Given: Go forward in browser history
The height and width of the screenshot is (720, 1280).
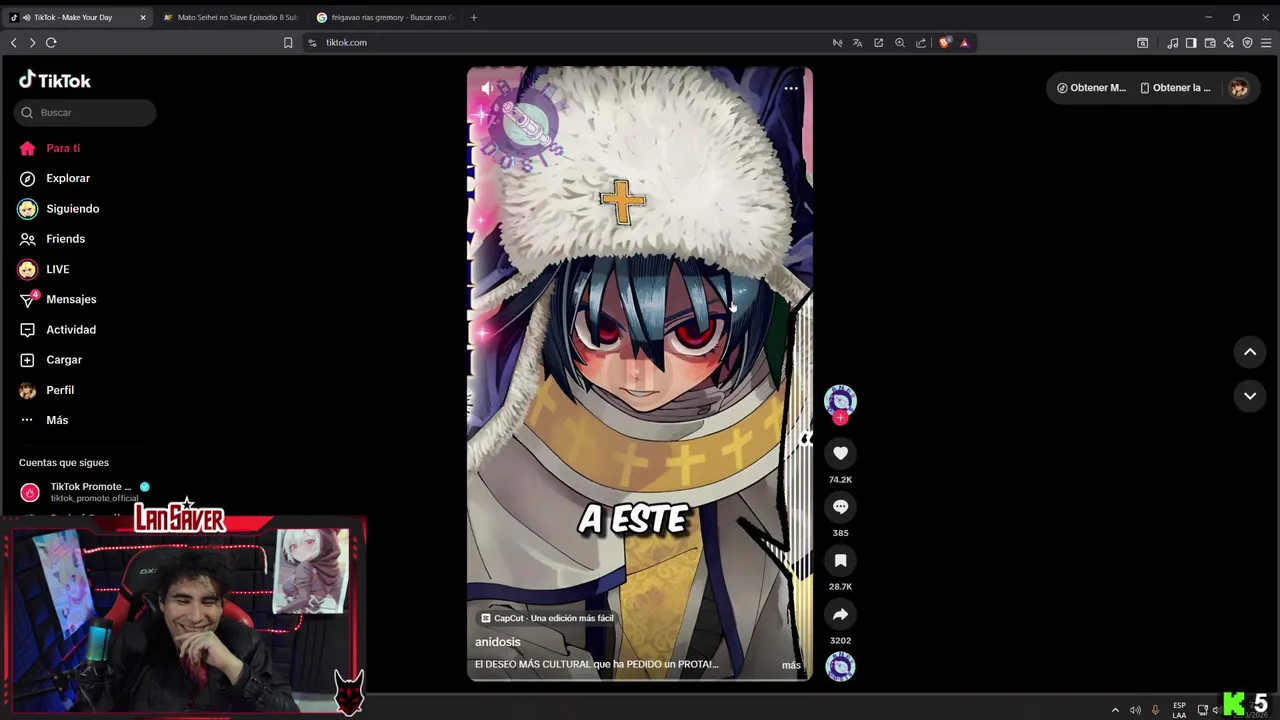Looking at the screenshot, I should click(32, 43).
